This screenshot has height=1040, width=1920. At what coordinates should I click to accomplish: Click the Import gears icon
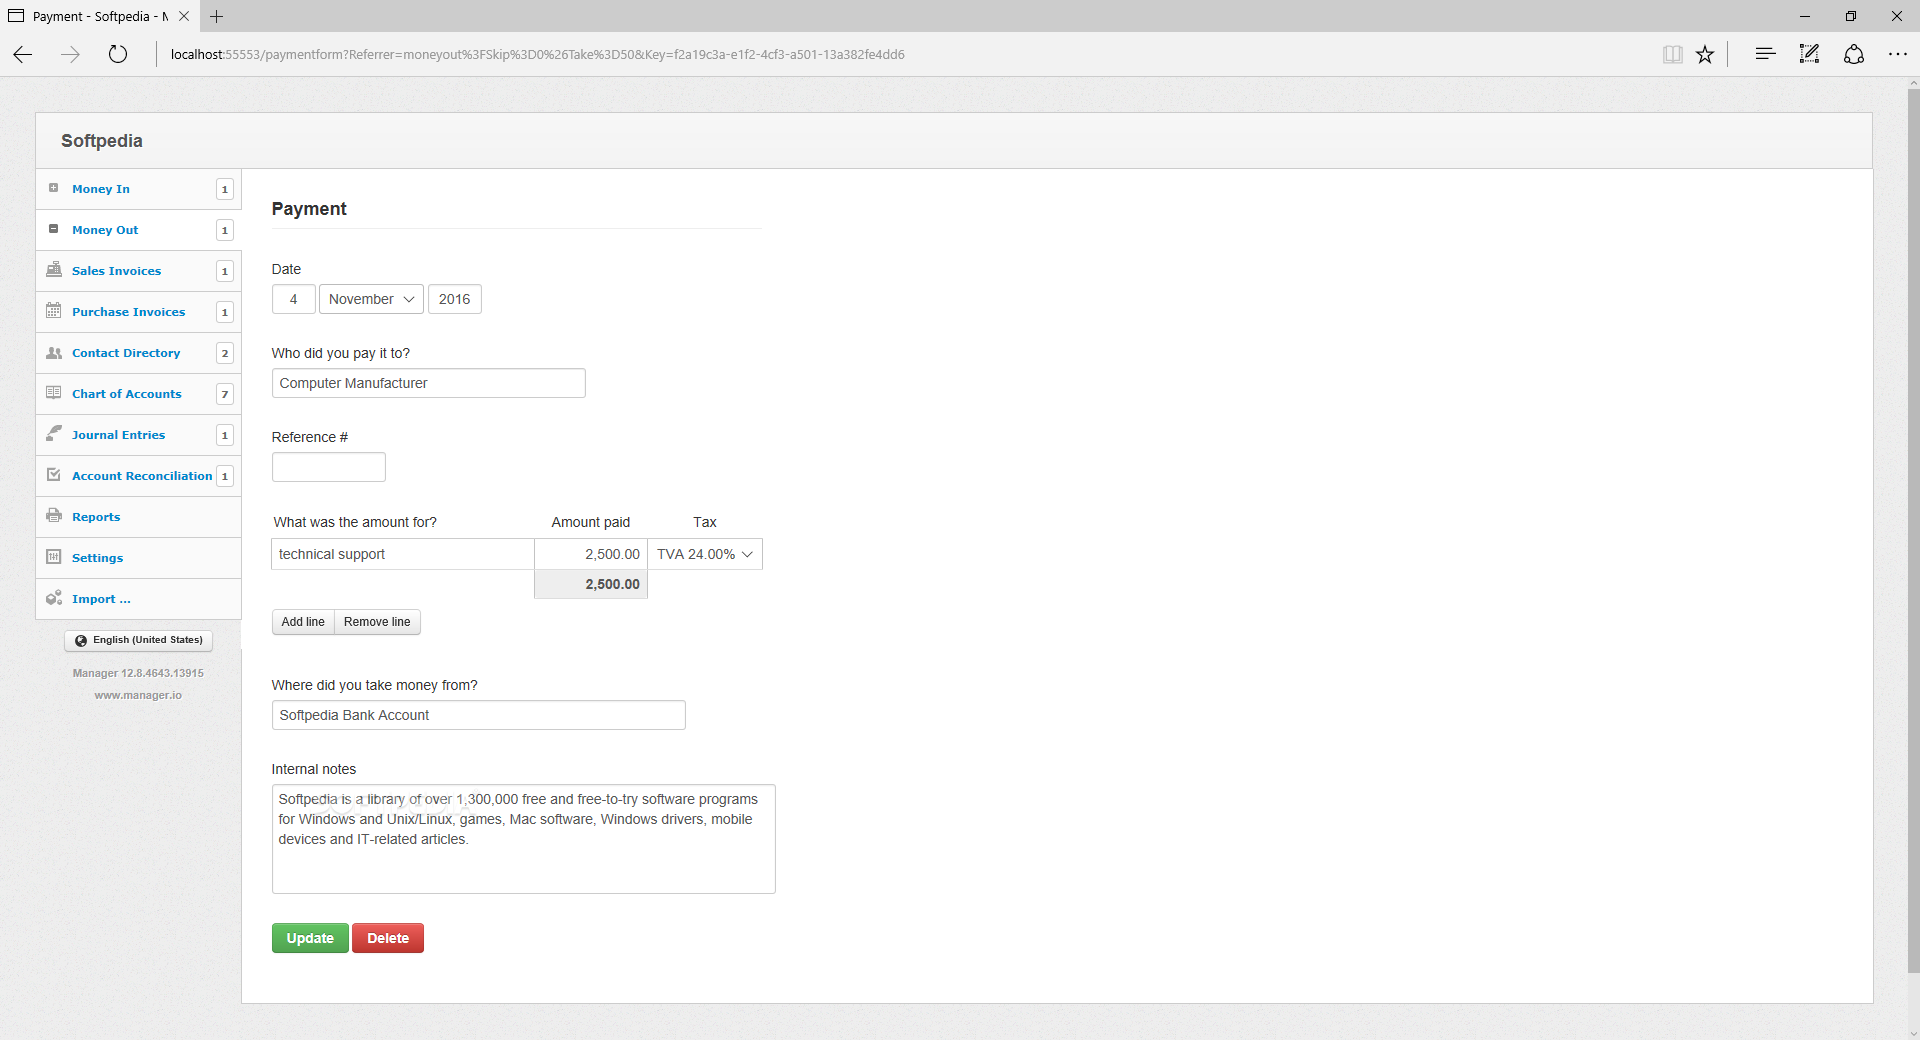[54, 598]
